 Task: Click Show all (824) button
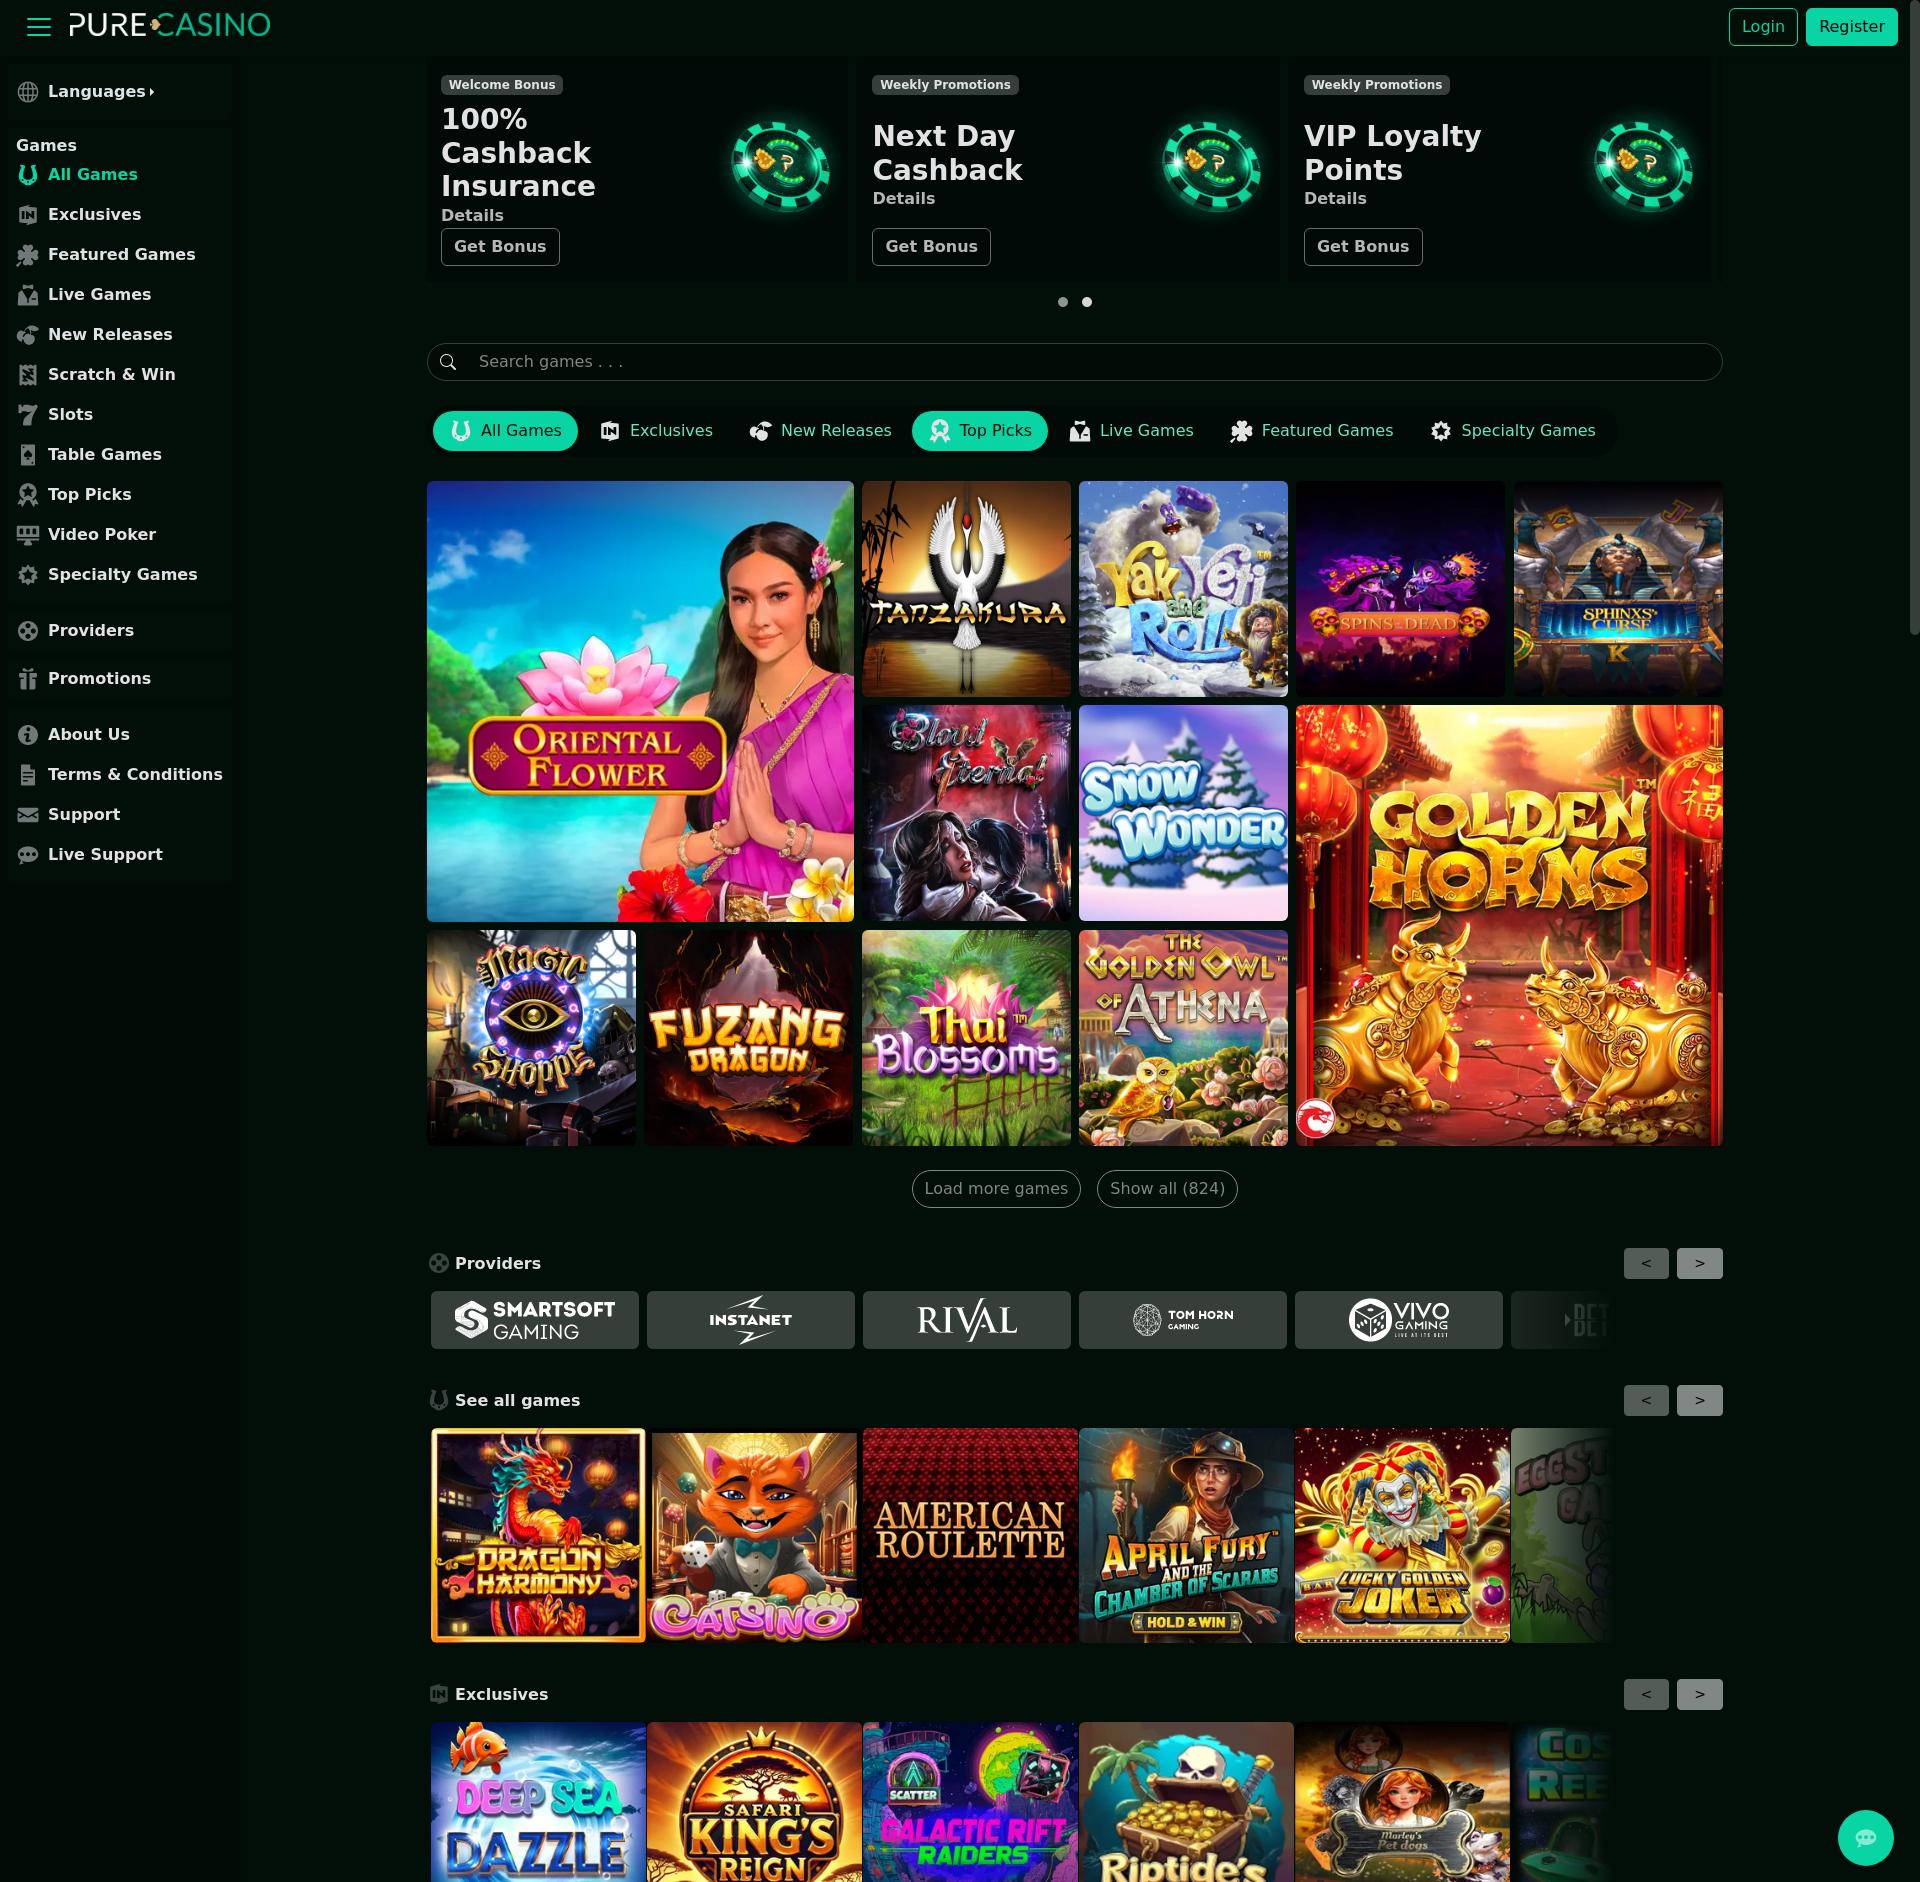point(1167,1189)
